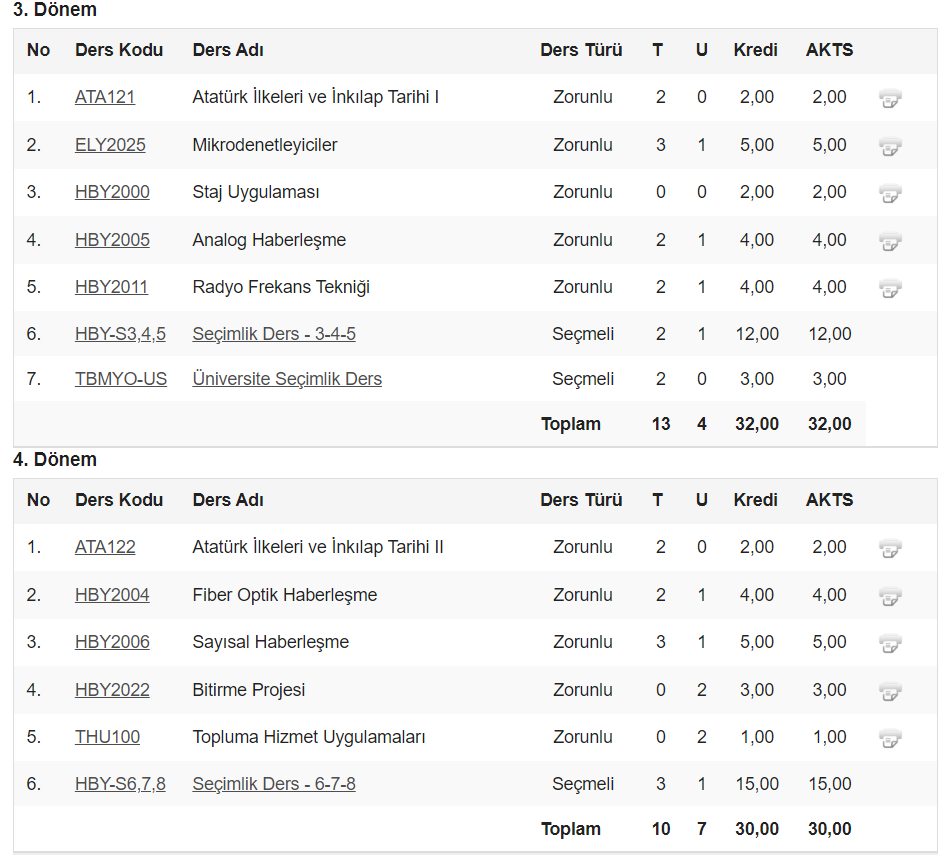
Task: Click the HBY-S3,4,5 course code
Action: tap(120, 334)
